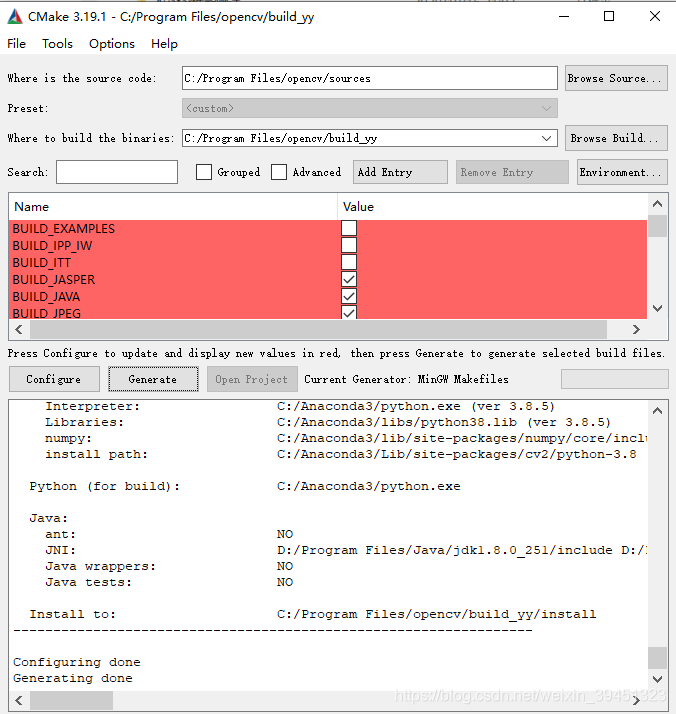Click cache list scroll up arrow
The height and width of the screenshot is (714, 676).
click(657, 204)
